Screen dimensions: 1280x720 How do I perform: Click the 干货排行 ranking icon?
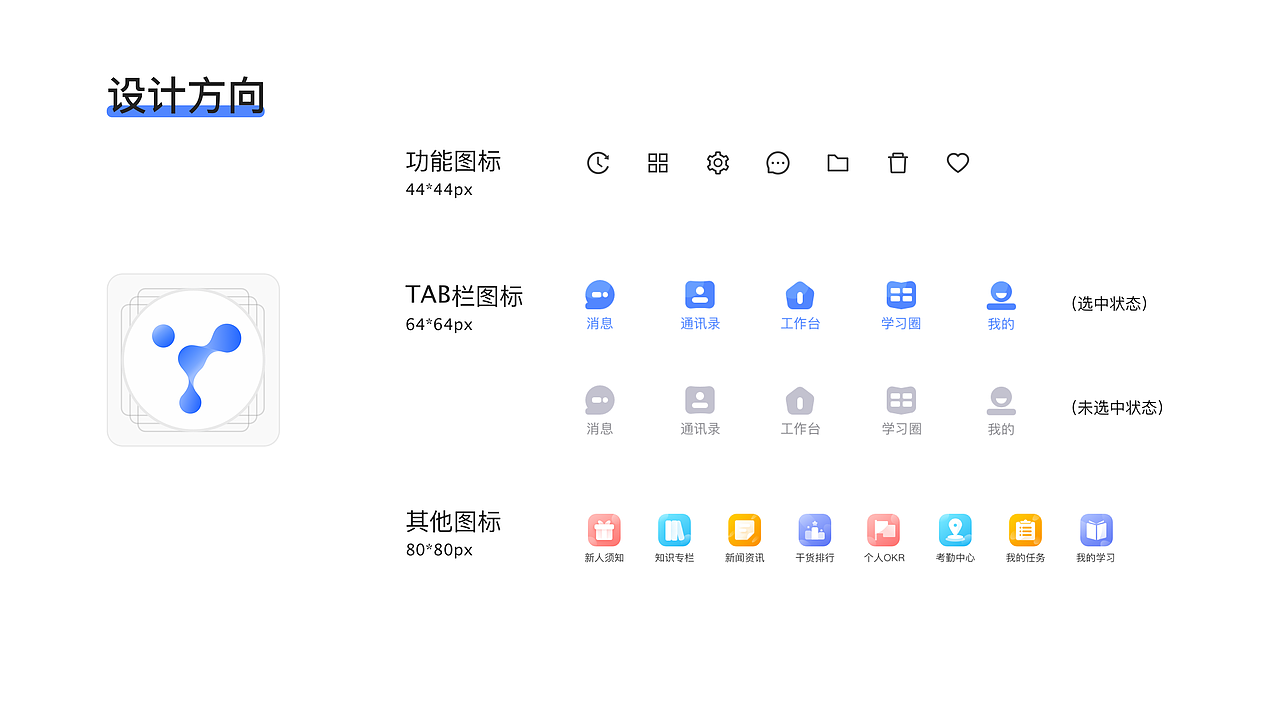814,530
